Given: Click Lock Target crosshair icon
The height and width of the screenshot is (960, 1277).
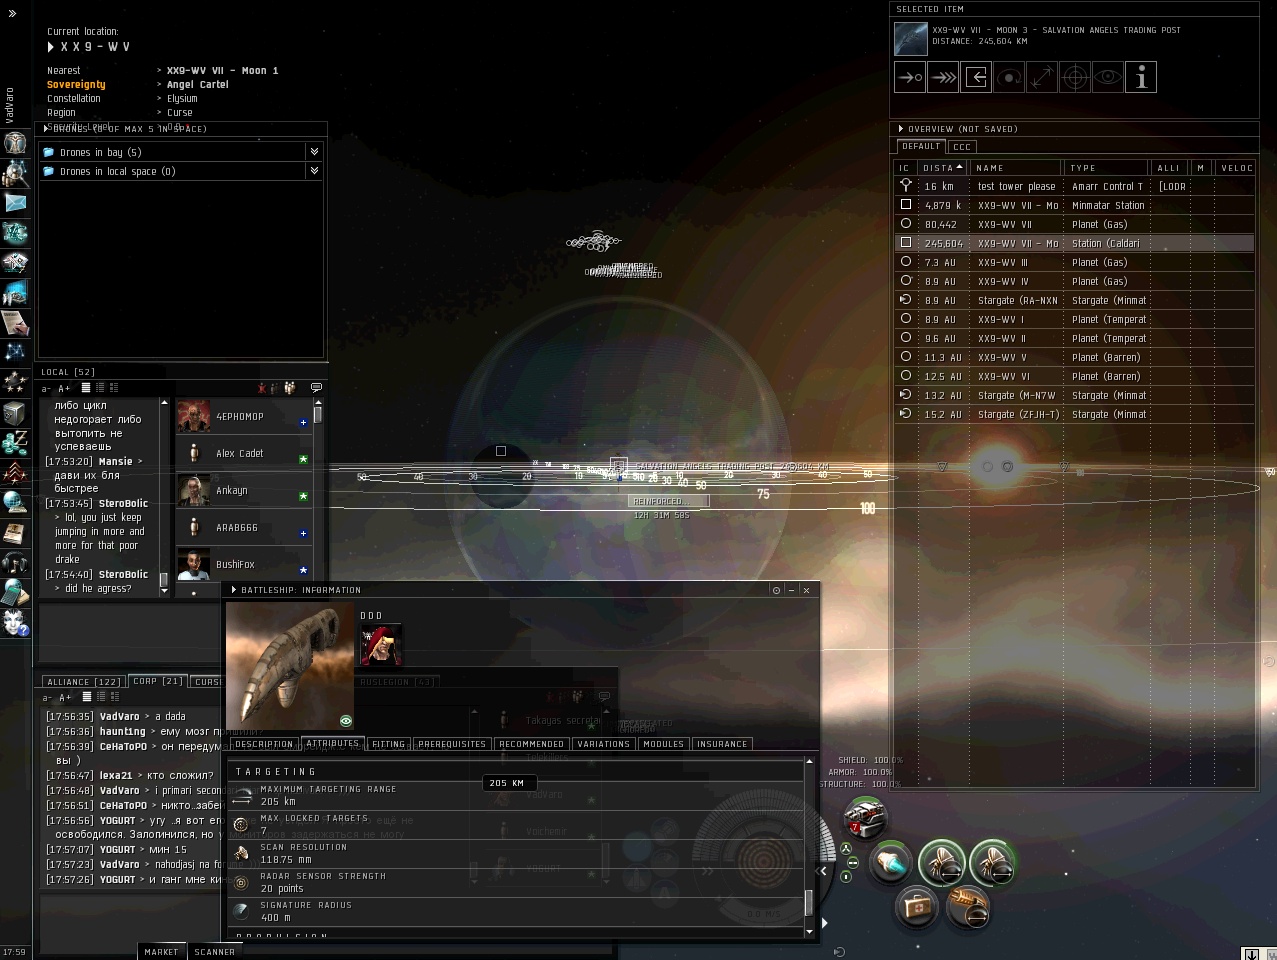Looking at the screenshot, I should (x=1075, y=77).
